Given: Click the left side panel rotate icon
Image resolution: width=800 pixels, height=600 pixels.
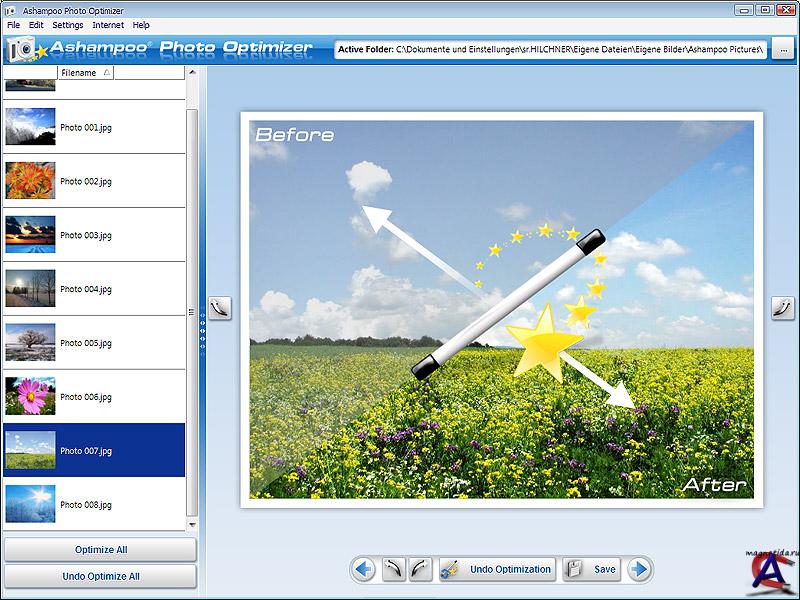Looking at the screenshot, I should coord(218,308).
